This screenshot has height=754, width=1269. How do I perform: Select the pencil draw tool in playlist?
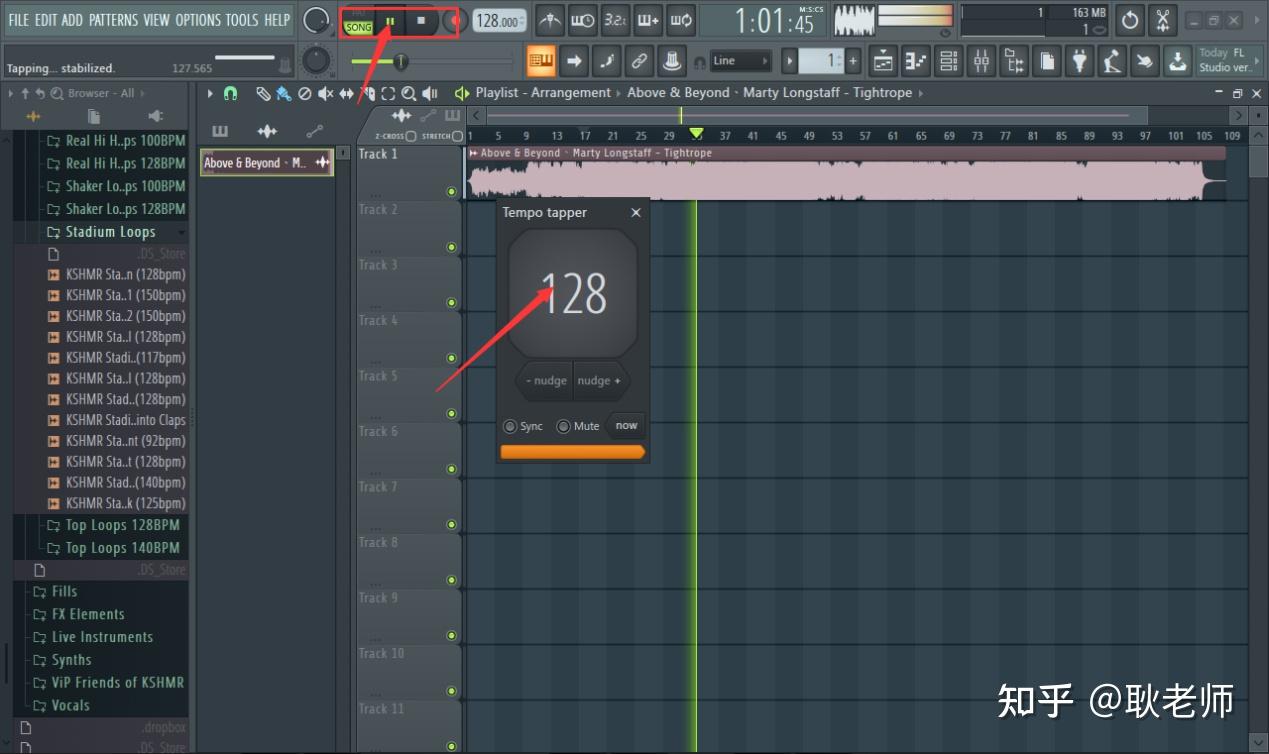pyautogui.click(x=263, y=93)
